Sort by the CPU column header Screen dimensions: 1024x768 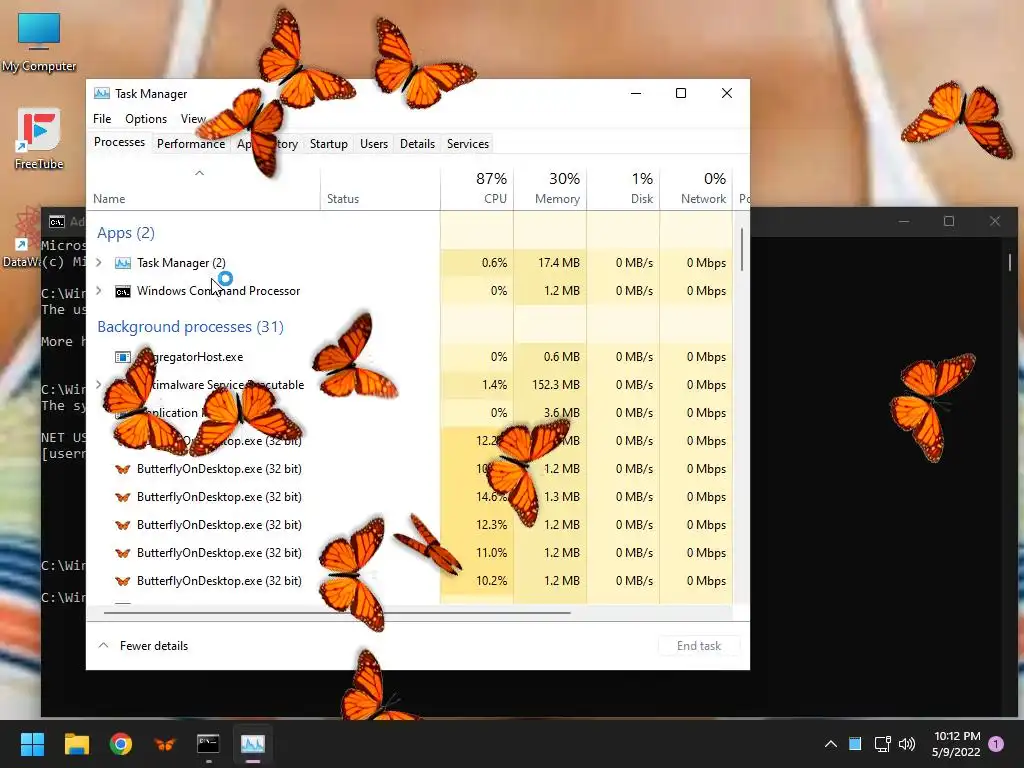click(x=477, y=189)
